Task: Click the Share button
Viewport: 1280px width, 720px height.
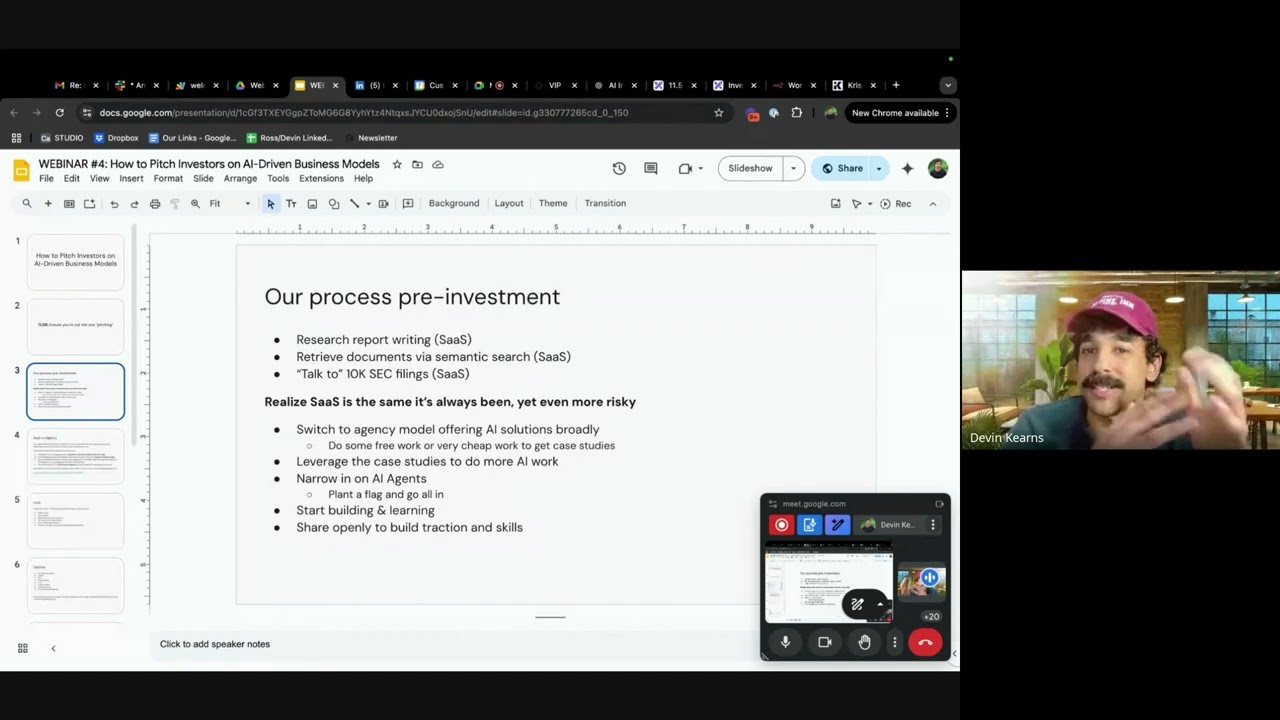Action: (x=842, y=168)
